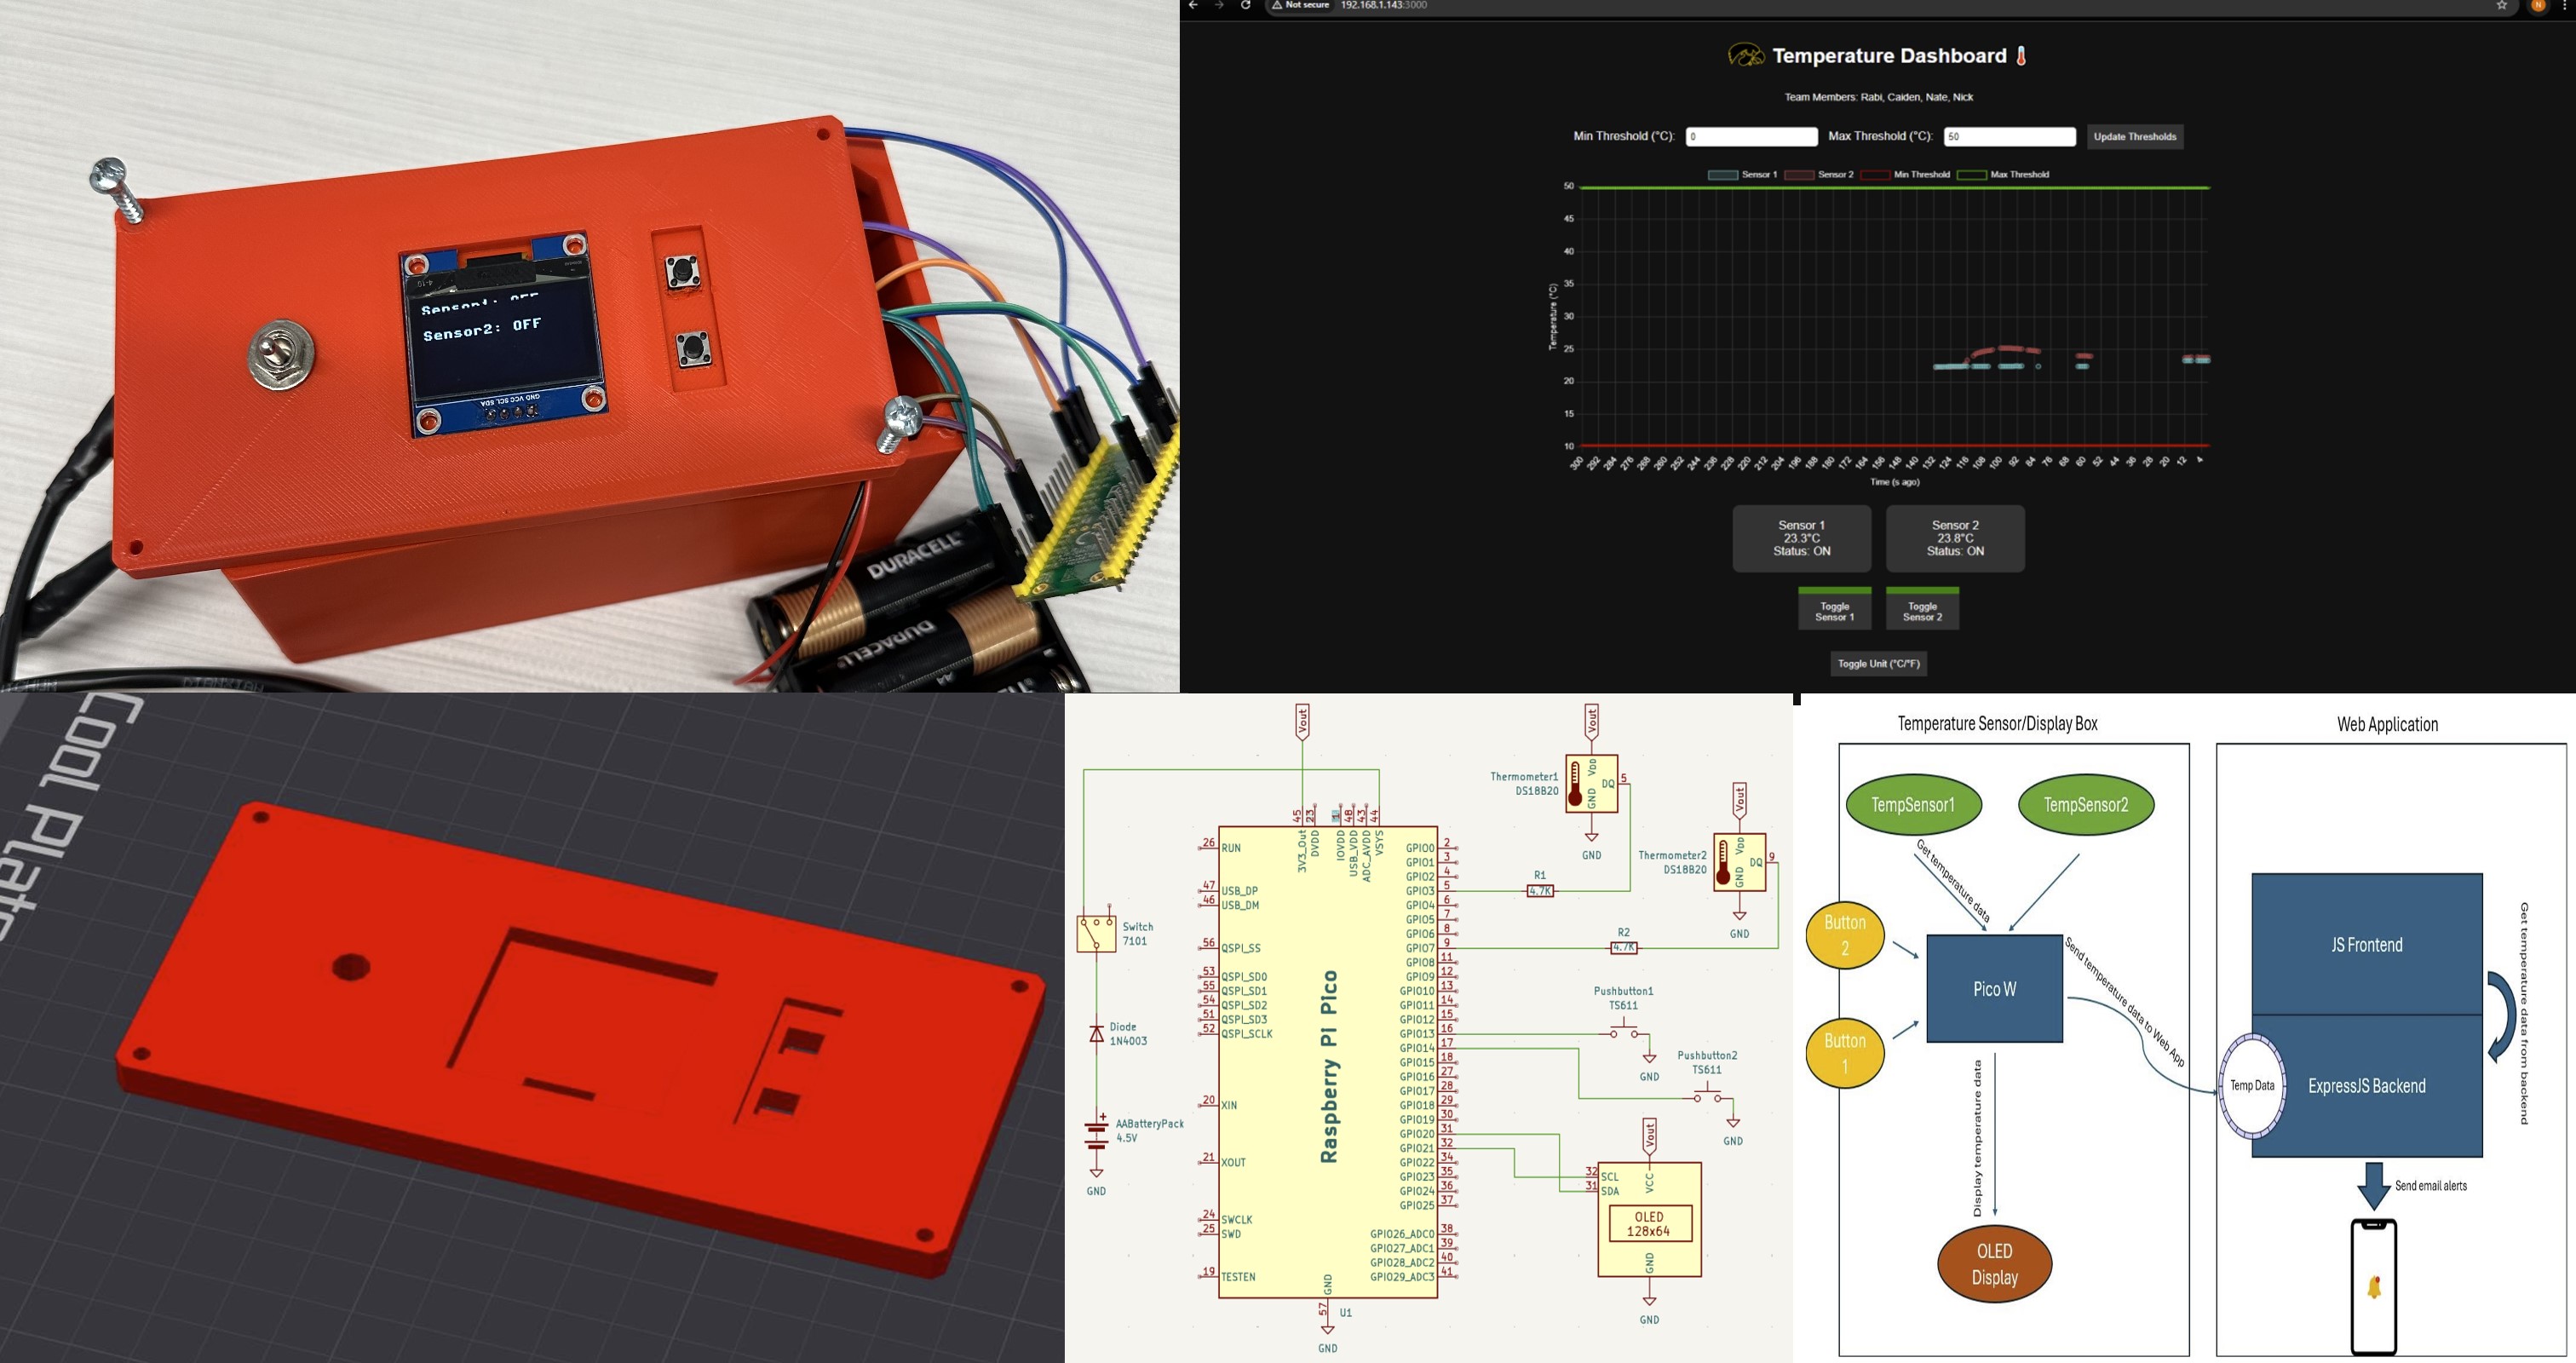Click the browser forward arrow
Viewport: 2576px width, 1363px height.
(1218, 5)
